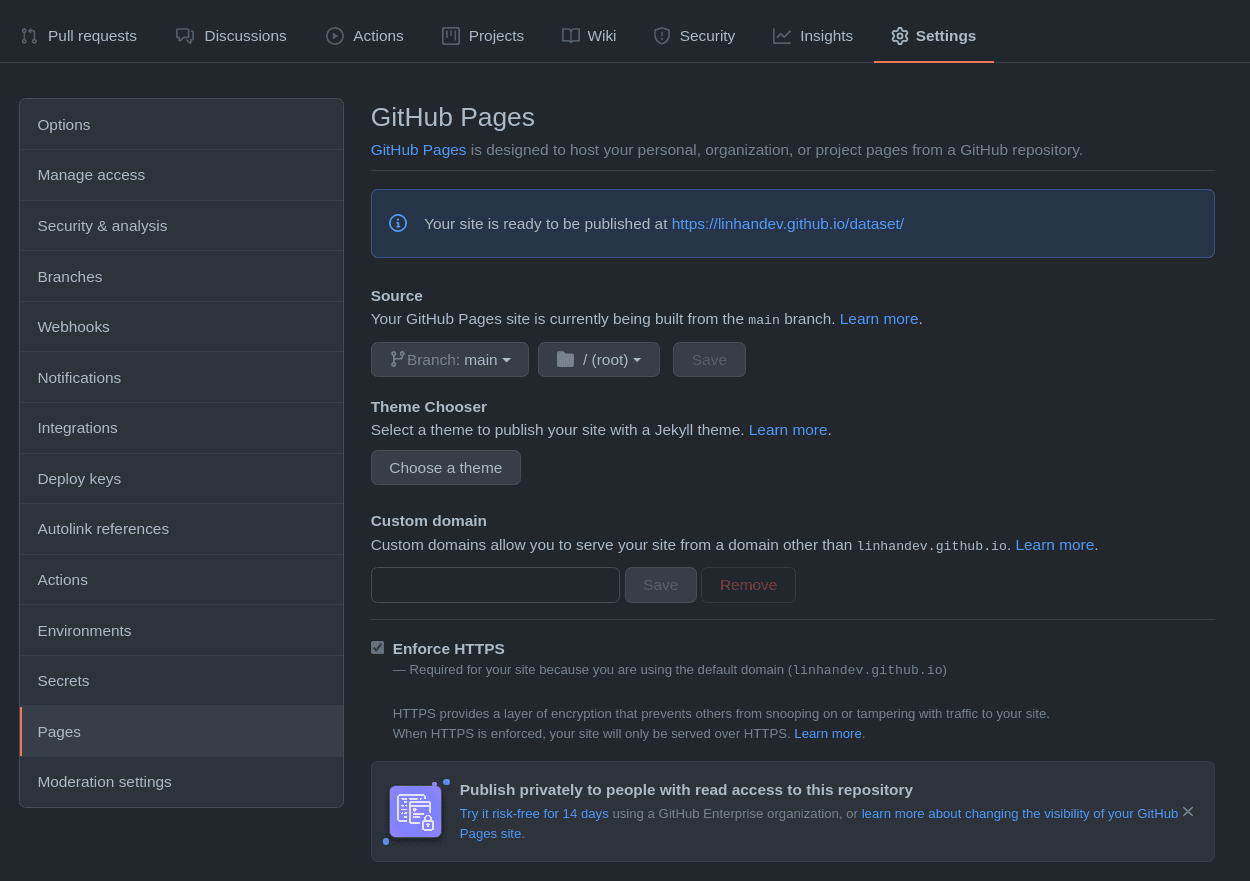Click the Wiki book icon
The width and height of the screenshot is (1250, 881).
571,36
